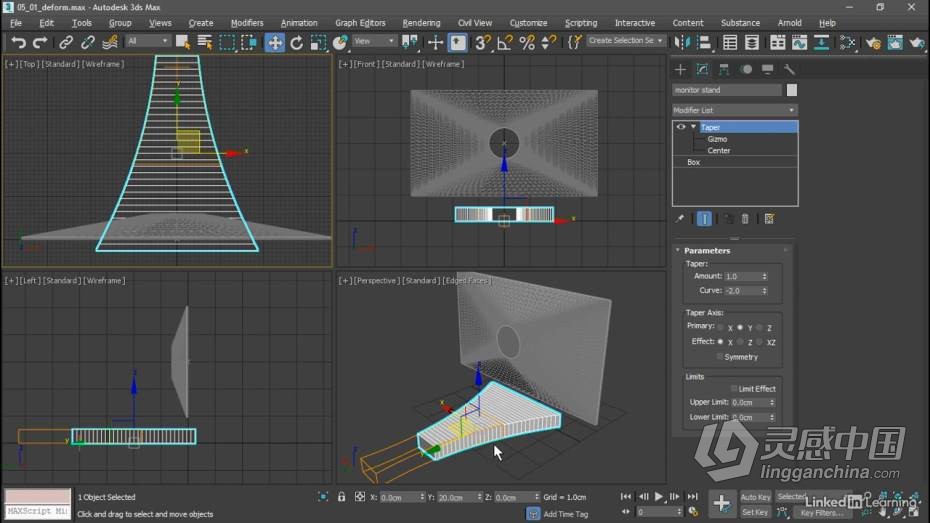
Task: Set Primary taper axis to Y
Action: point(740,327)
